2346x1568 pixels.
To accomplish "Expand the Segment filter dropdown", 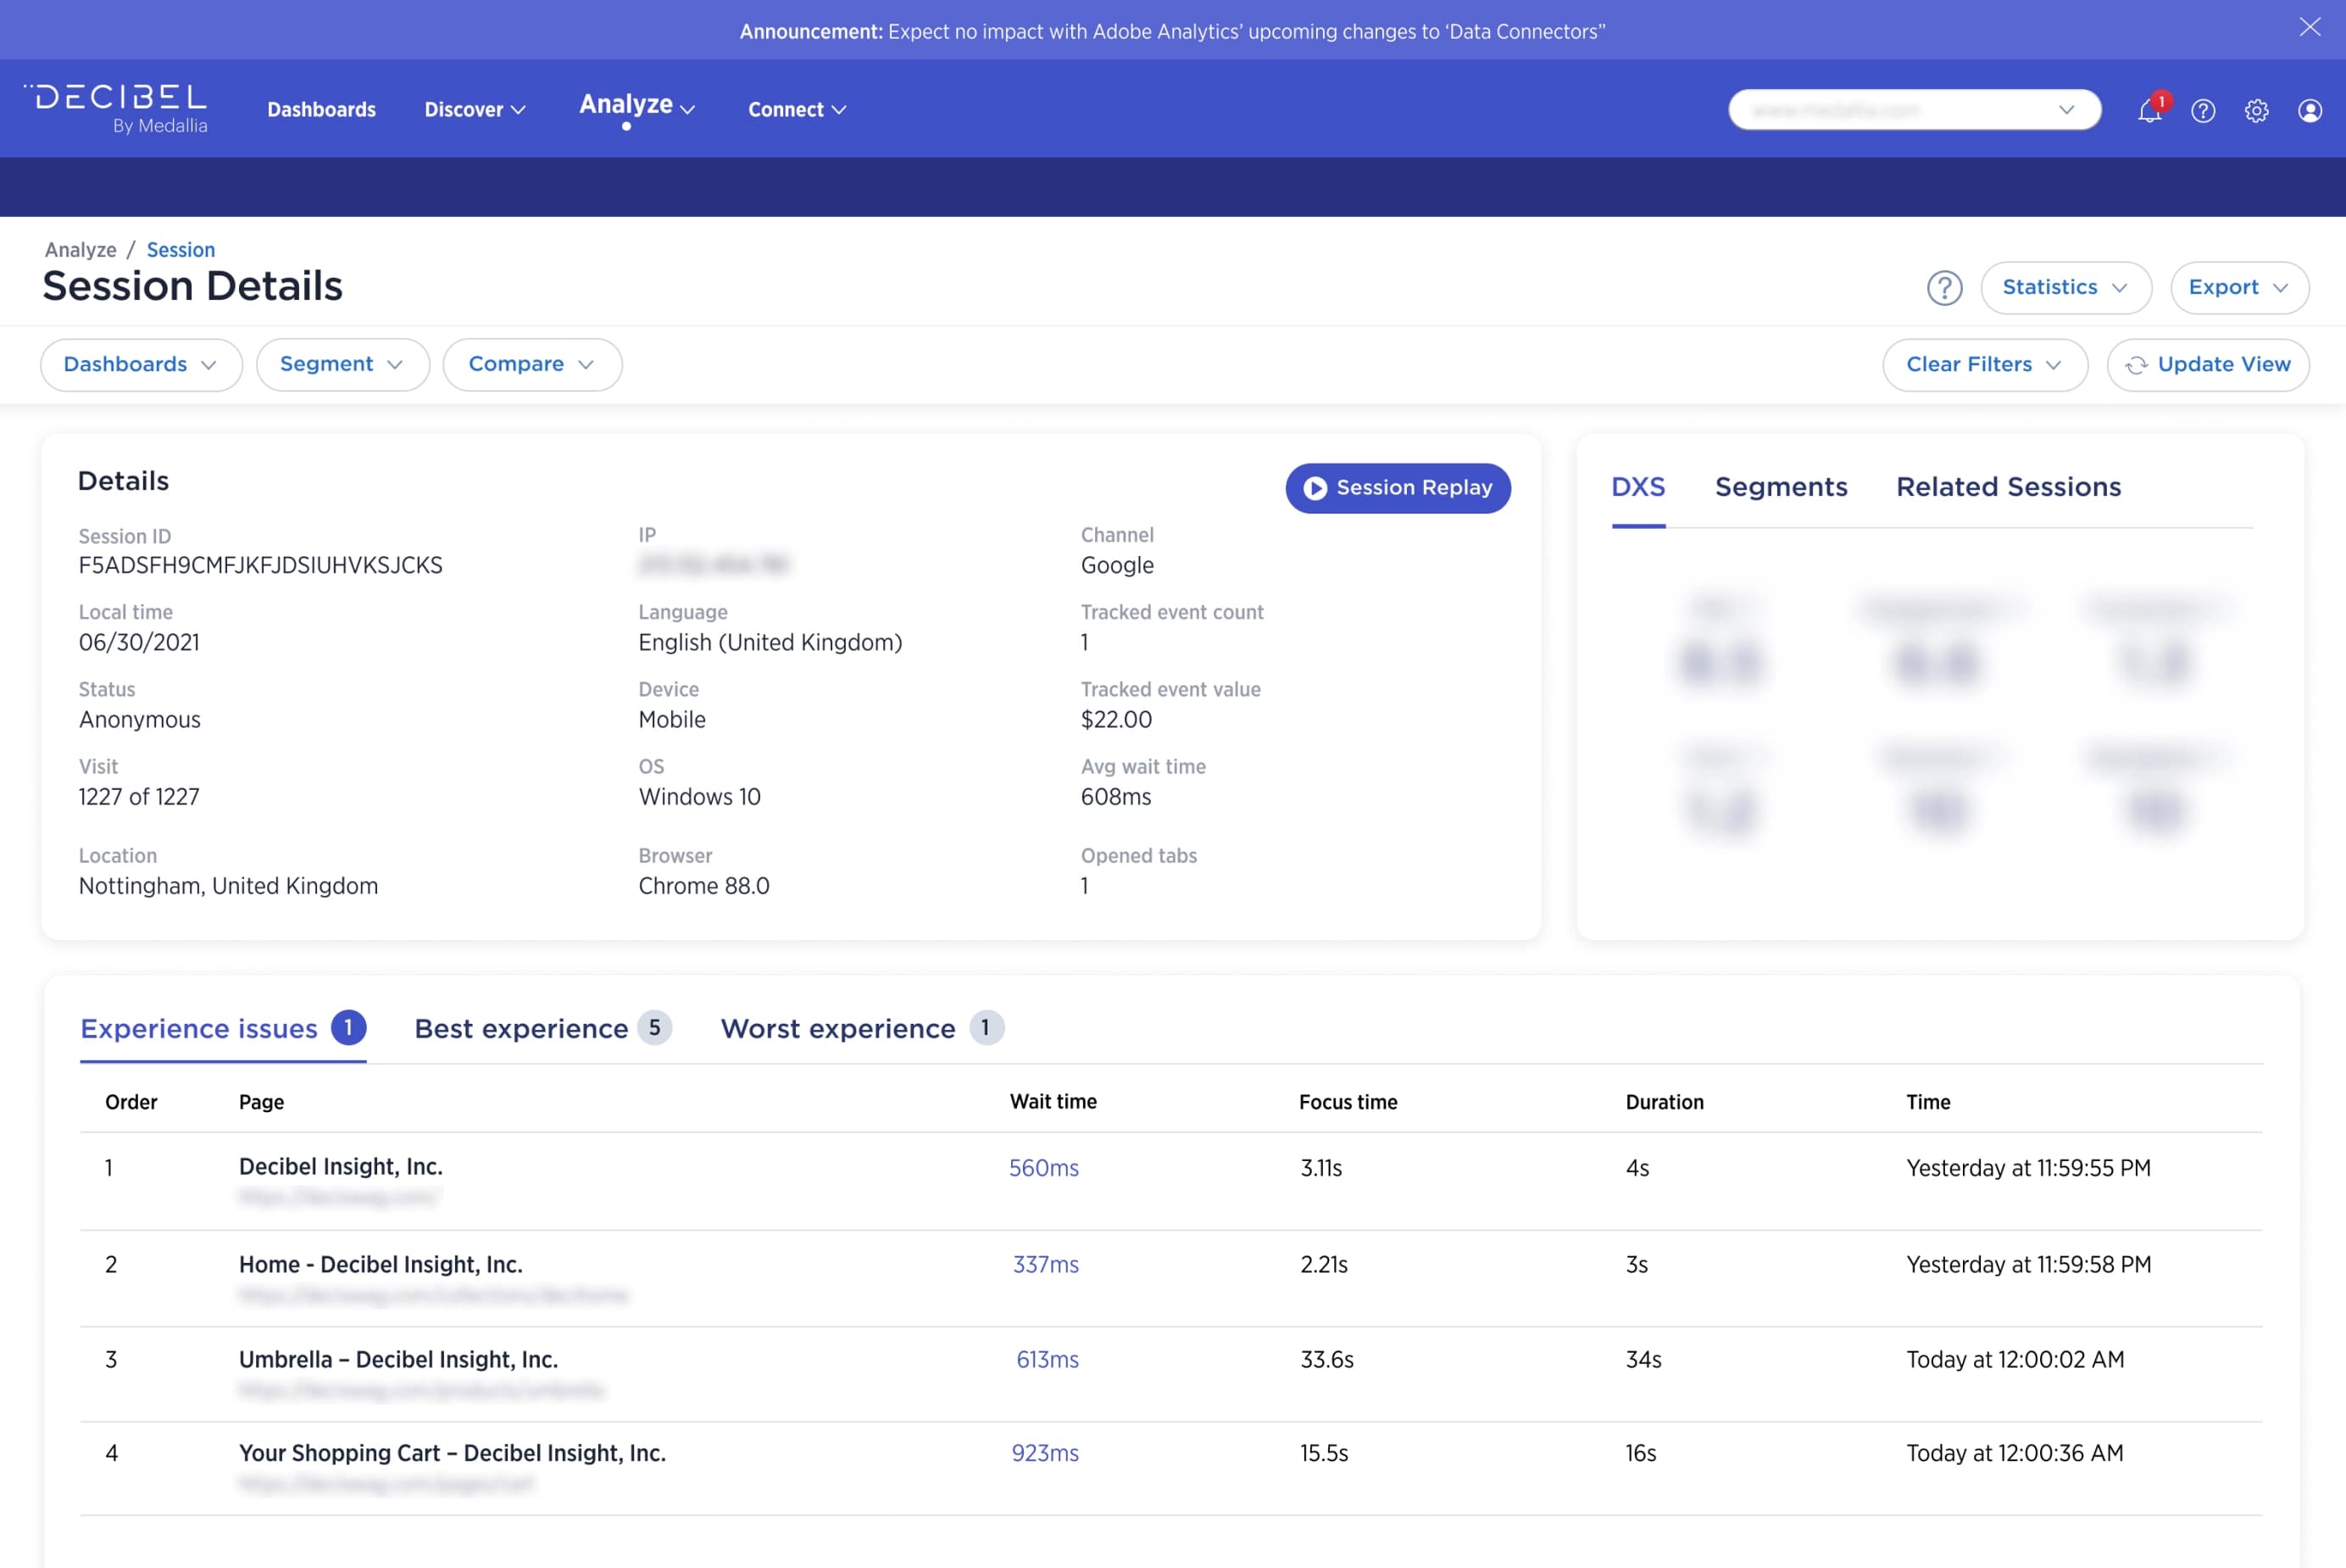I will [342, 364].
